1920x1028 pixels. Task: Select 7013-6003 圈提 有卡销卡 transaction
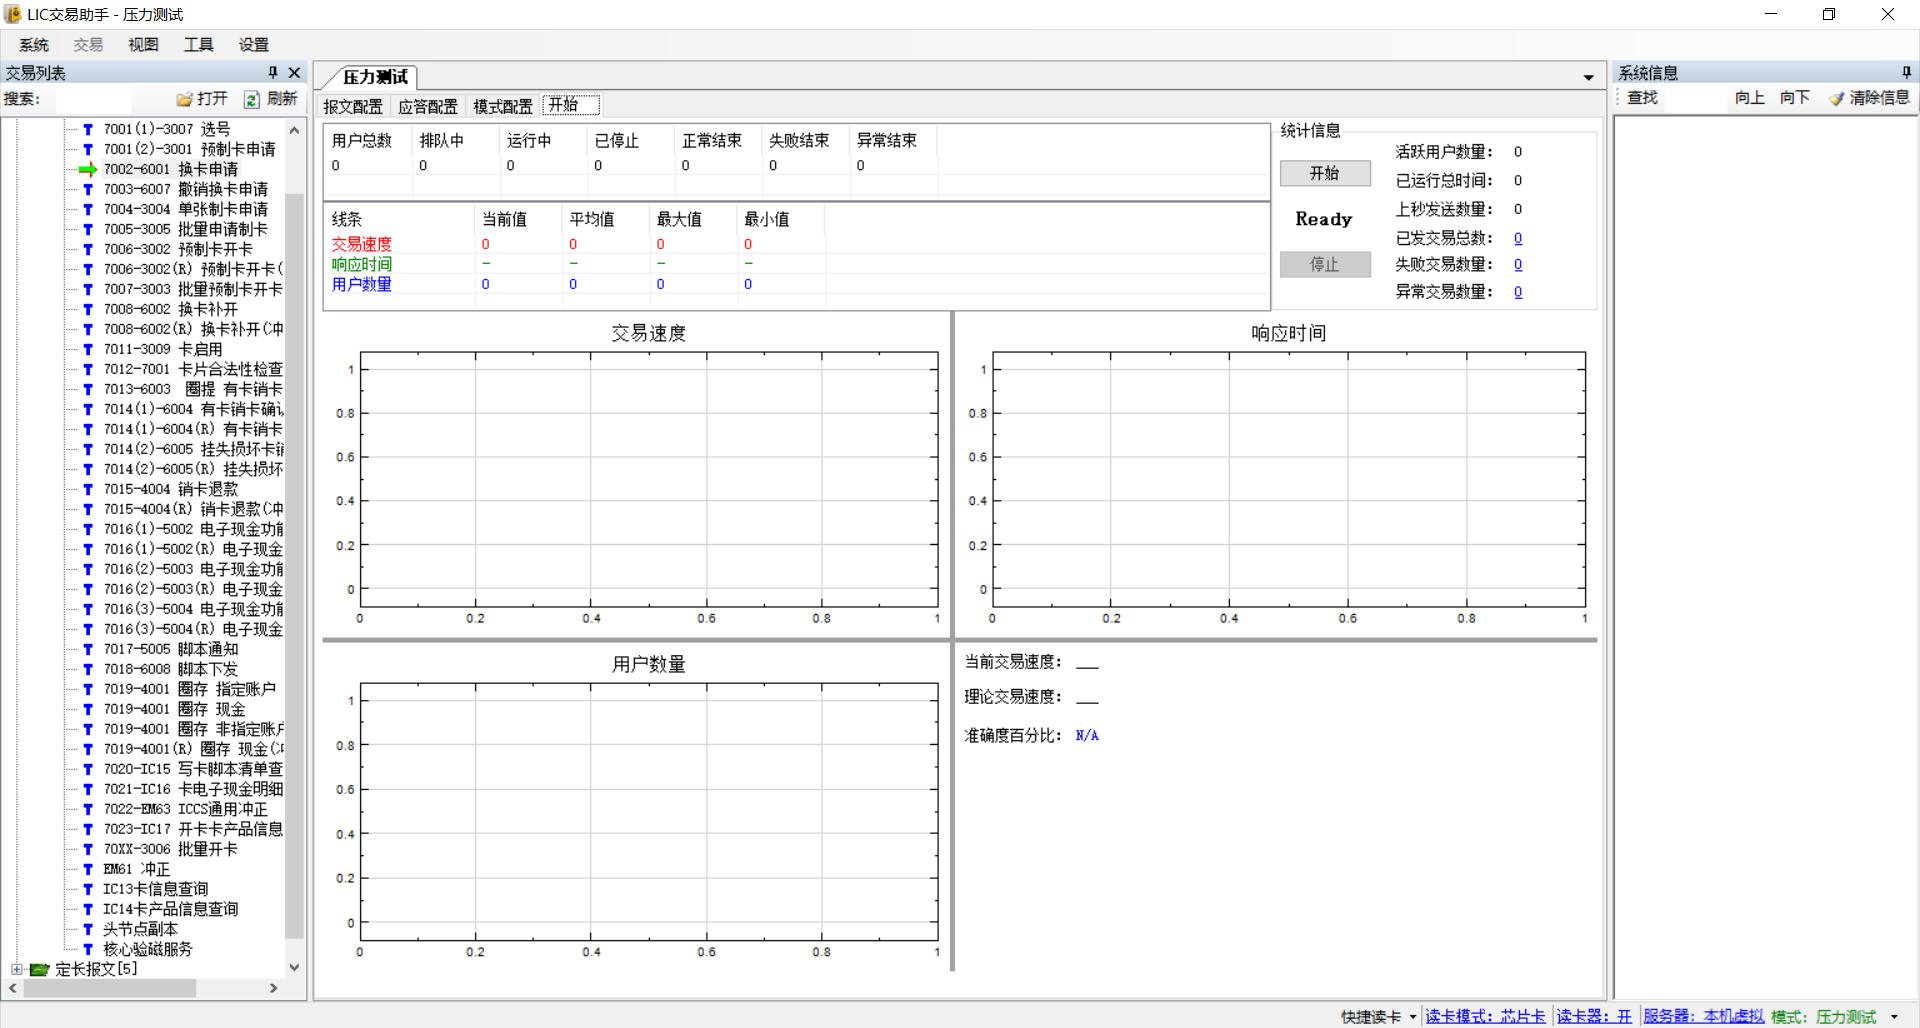[x=193, y=389]
